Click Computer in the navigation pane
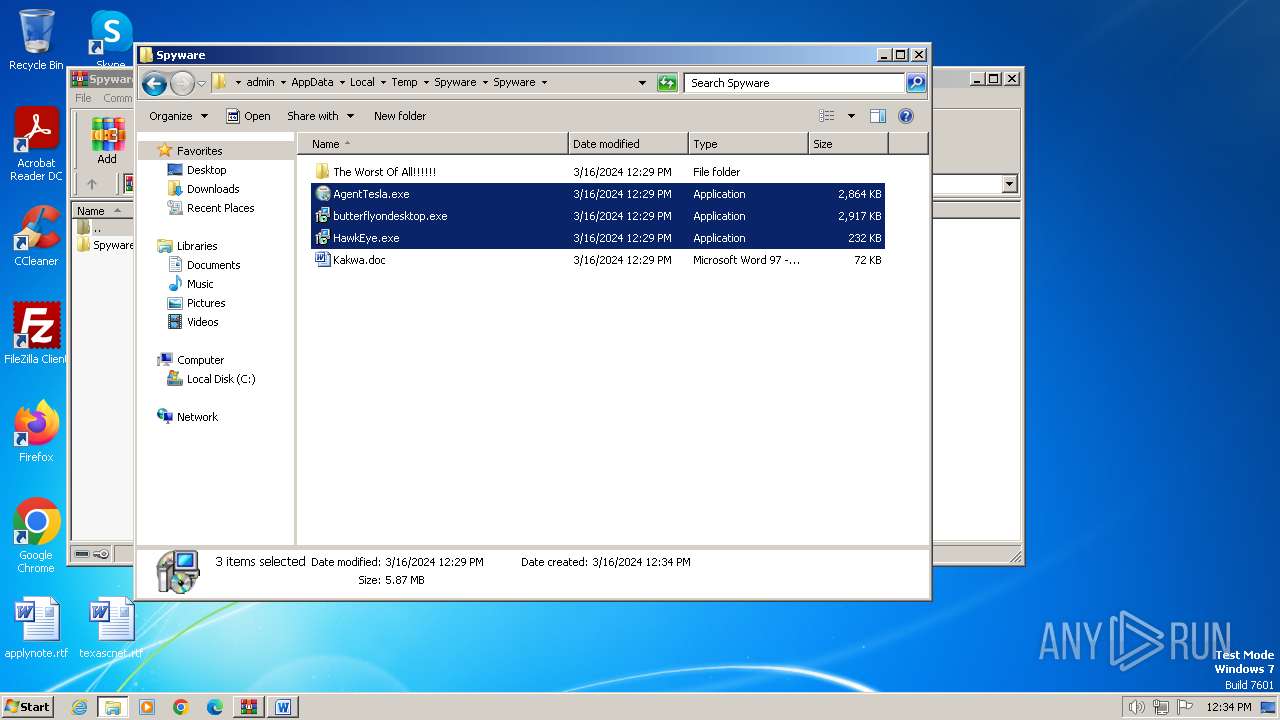 200,360
